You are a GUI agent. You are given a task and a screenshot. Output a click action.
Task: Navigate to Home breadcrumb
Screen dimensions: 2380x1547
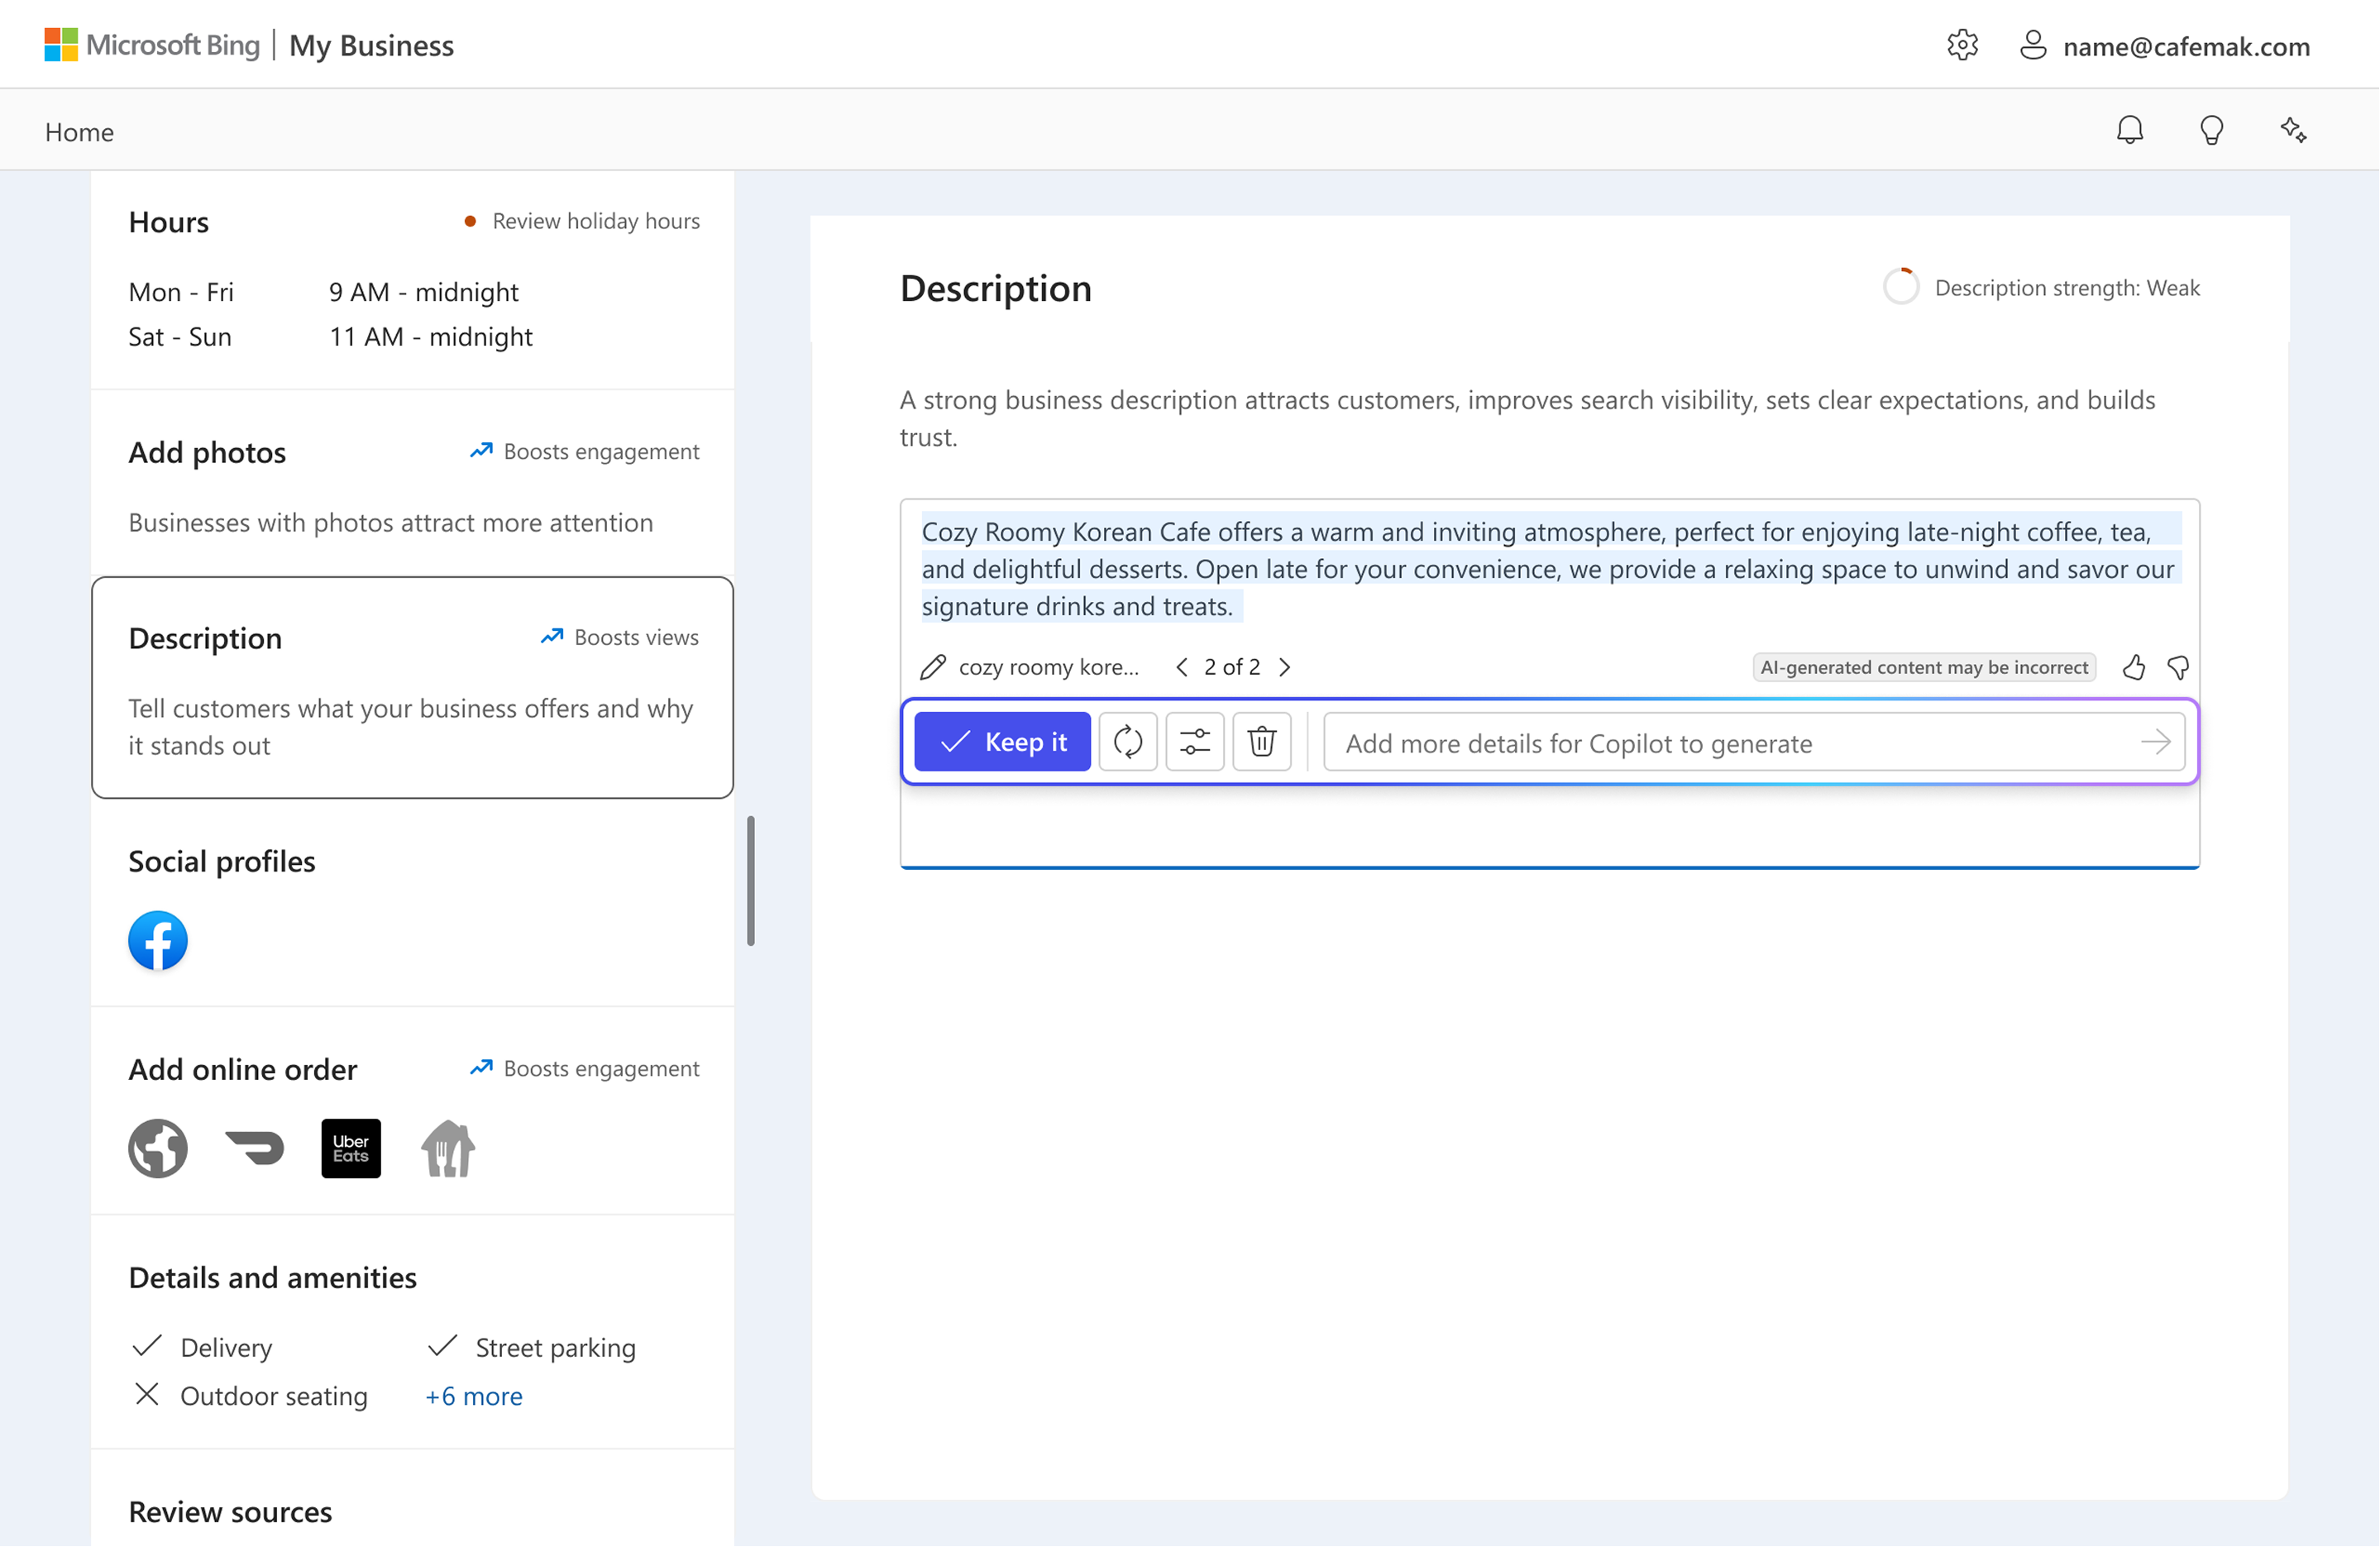79,132
